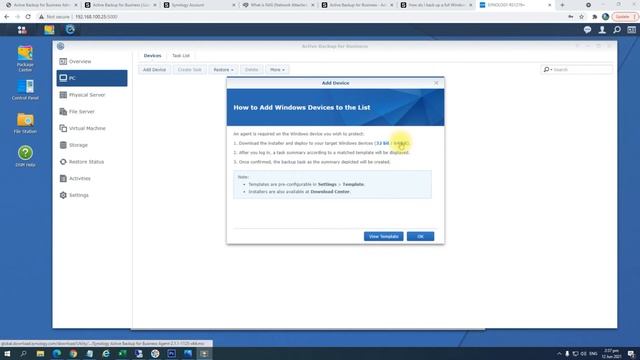Open browser extensions puzzle icon

click(x=594, y=17)
